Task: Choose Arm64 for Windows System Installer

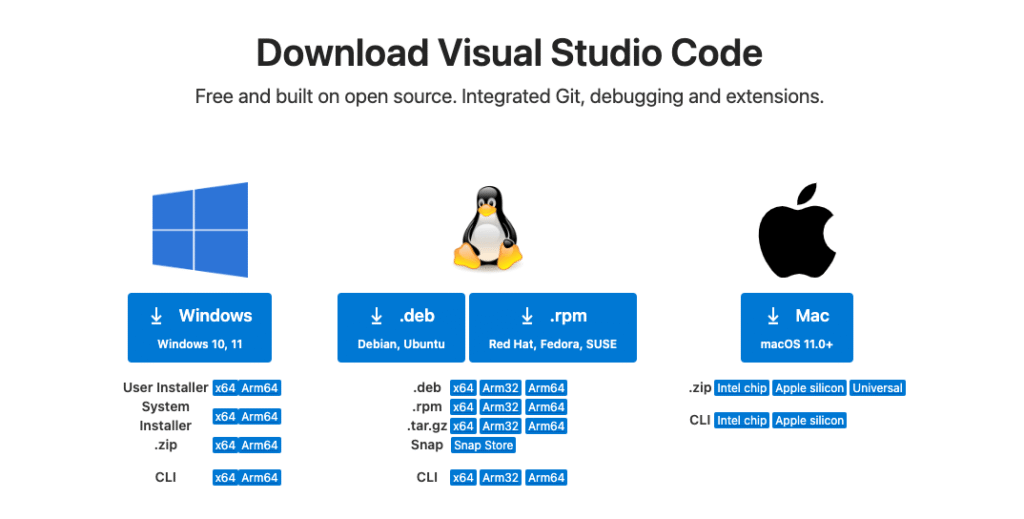Action: click(259, 417)
